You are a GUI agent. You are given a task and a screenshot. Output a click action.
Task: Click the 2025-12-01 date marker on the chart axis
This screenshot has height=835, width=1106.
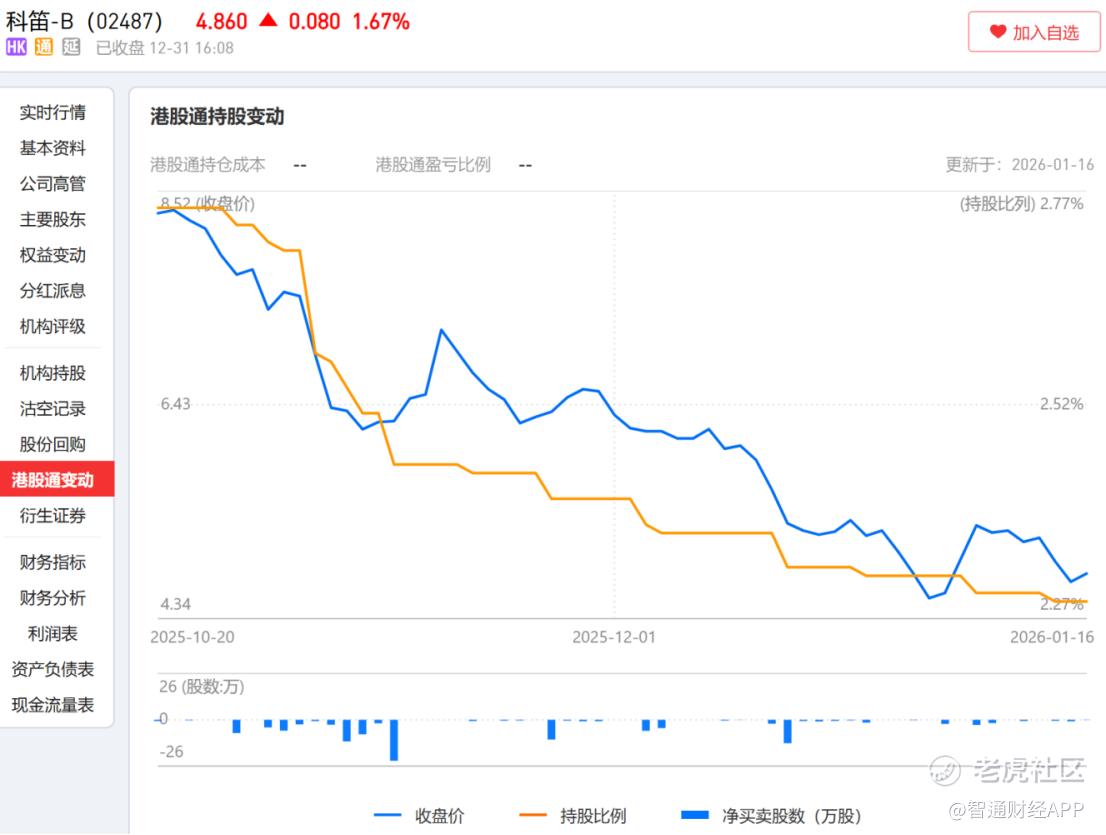coord(614,637)
